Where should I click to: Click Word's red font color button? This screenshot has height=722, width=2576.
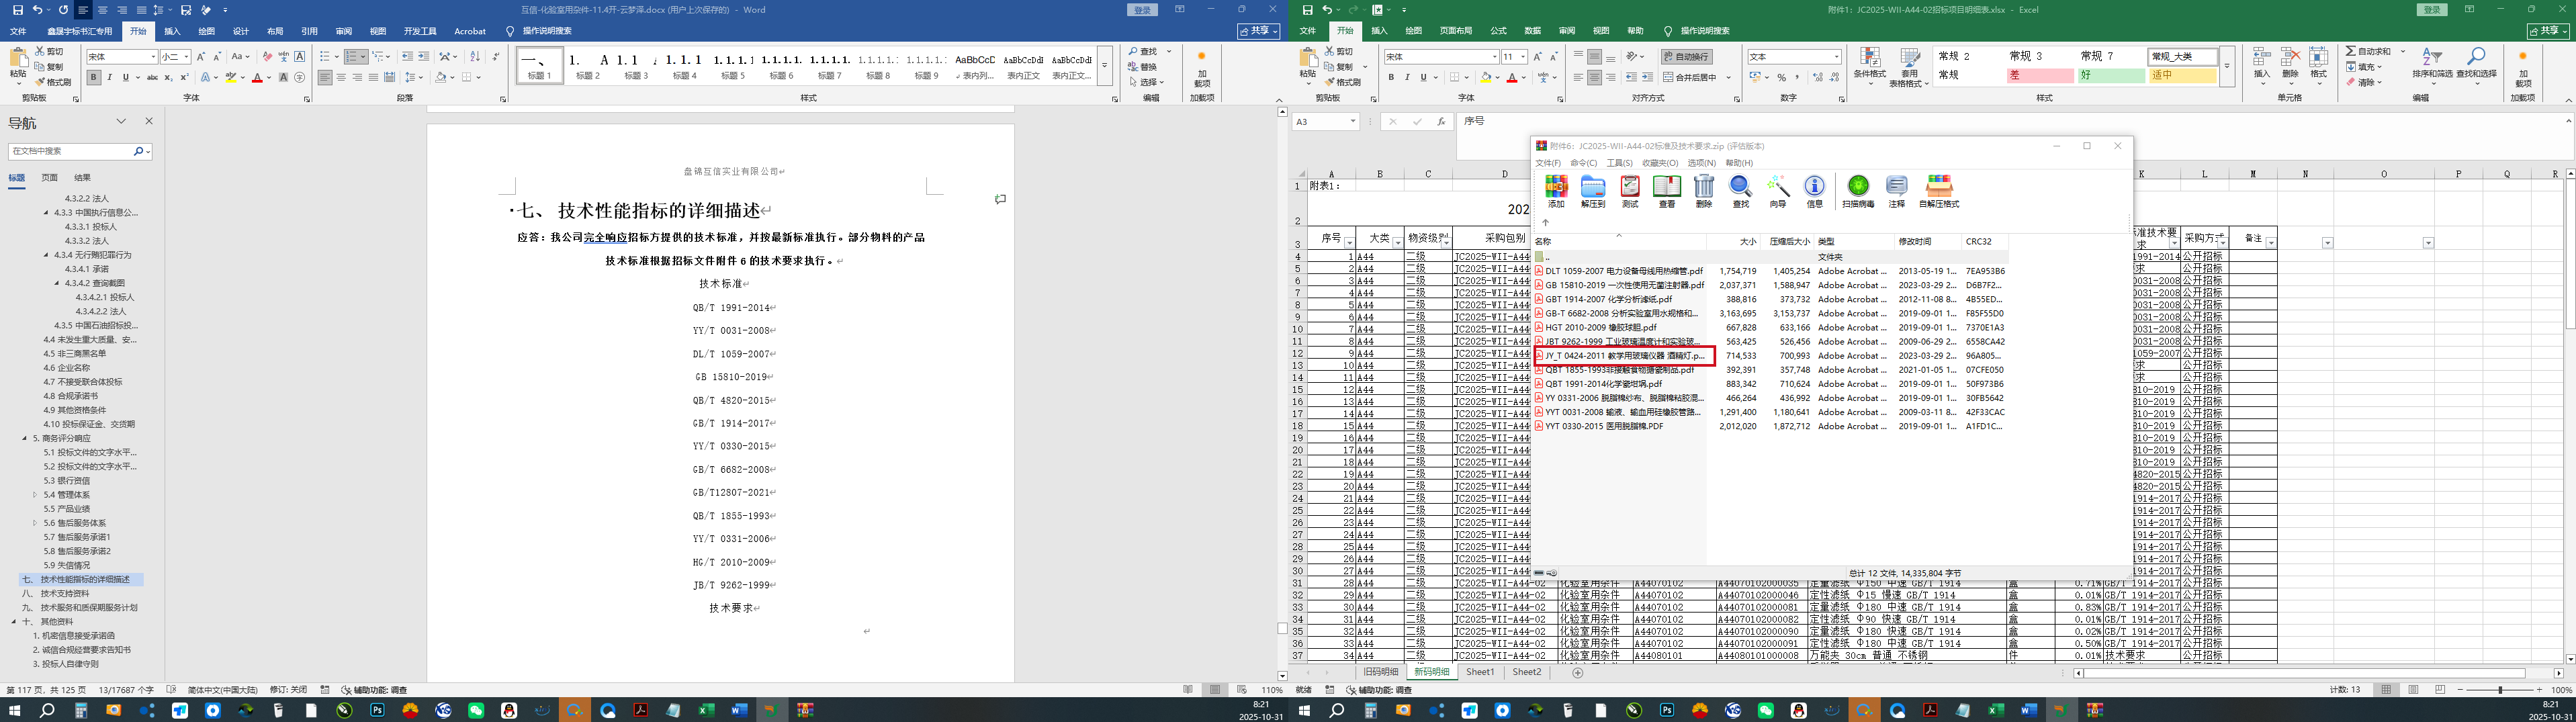[257, 77]
